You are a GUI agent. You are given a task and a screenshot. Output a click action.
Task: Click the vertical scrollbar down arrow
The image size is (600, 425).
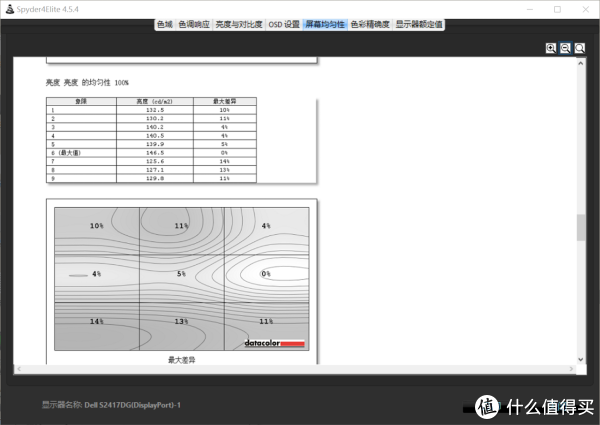pyautogui.click(x=580, y=359)
